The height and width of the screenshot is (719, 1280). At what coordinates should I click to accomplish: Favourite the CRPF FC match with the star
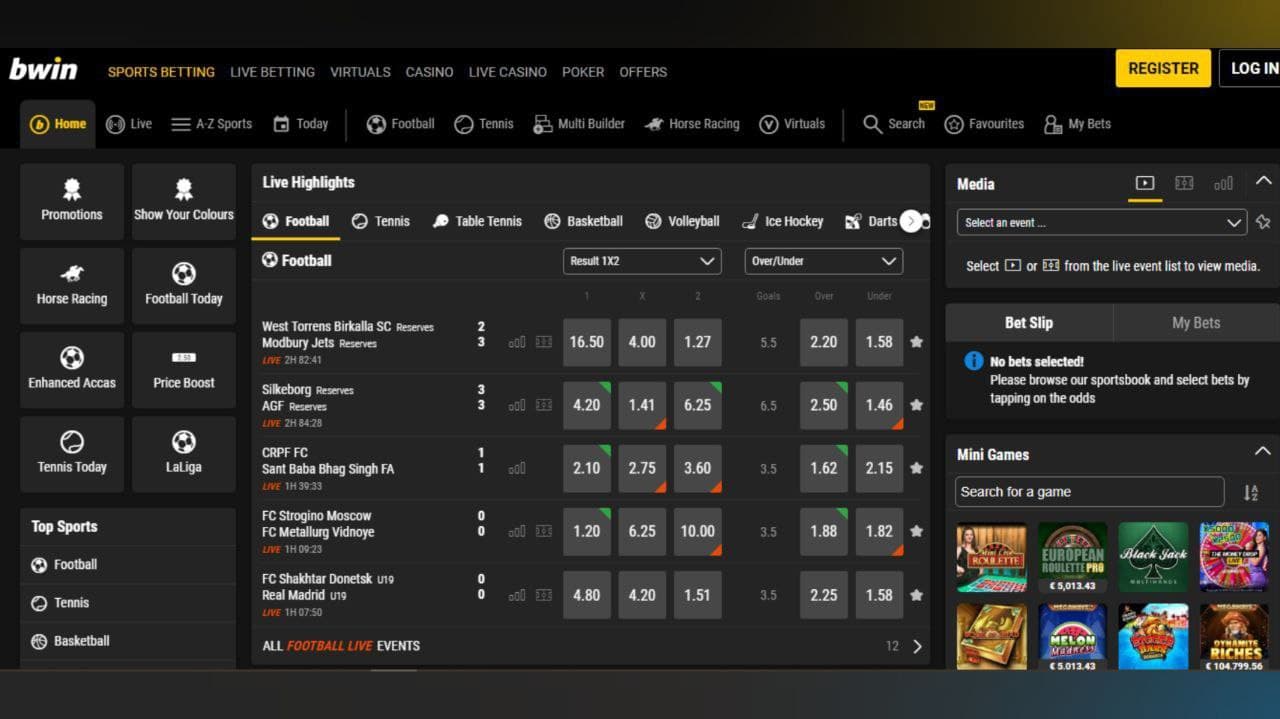point(916,467)
